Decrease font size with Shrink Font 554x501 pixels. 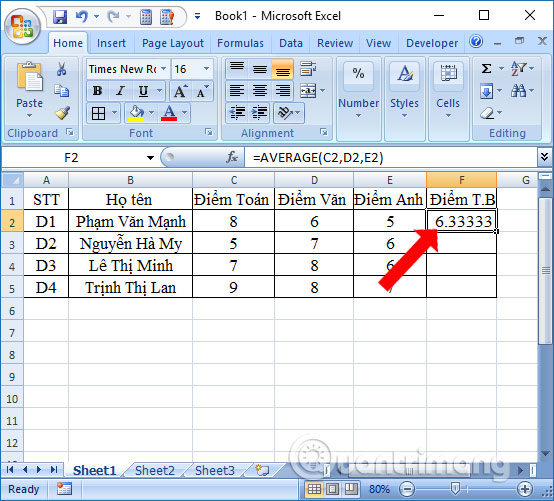[202, 91]
